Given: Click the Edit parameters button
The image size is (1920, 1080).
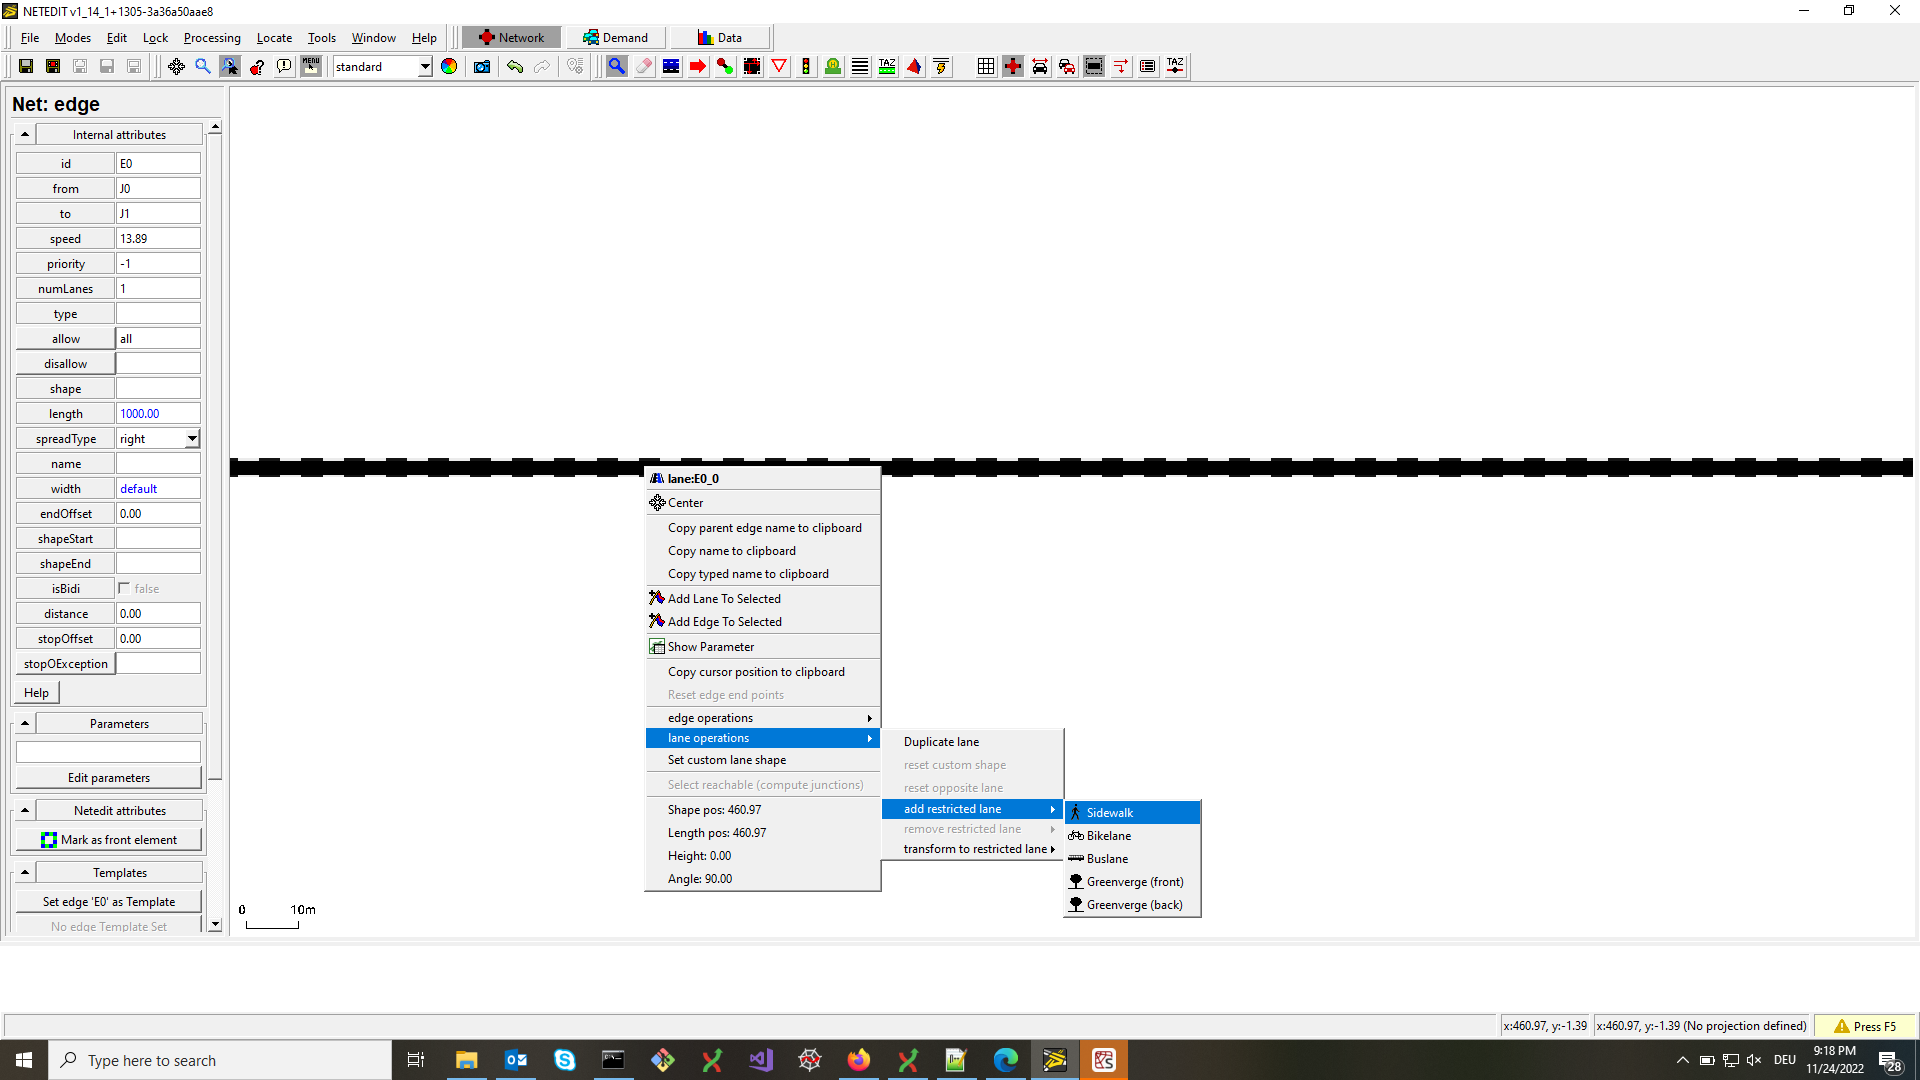Looking at the screenshot, I should point(109,777).
